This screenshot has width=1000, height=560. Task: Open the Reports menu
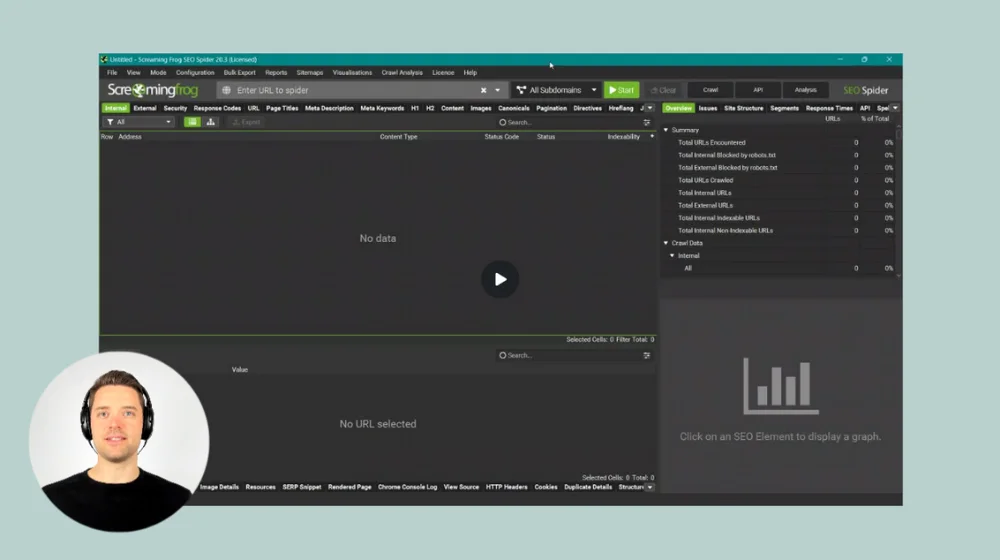point(276,73)
